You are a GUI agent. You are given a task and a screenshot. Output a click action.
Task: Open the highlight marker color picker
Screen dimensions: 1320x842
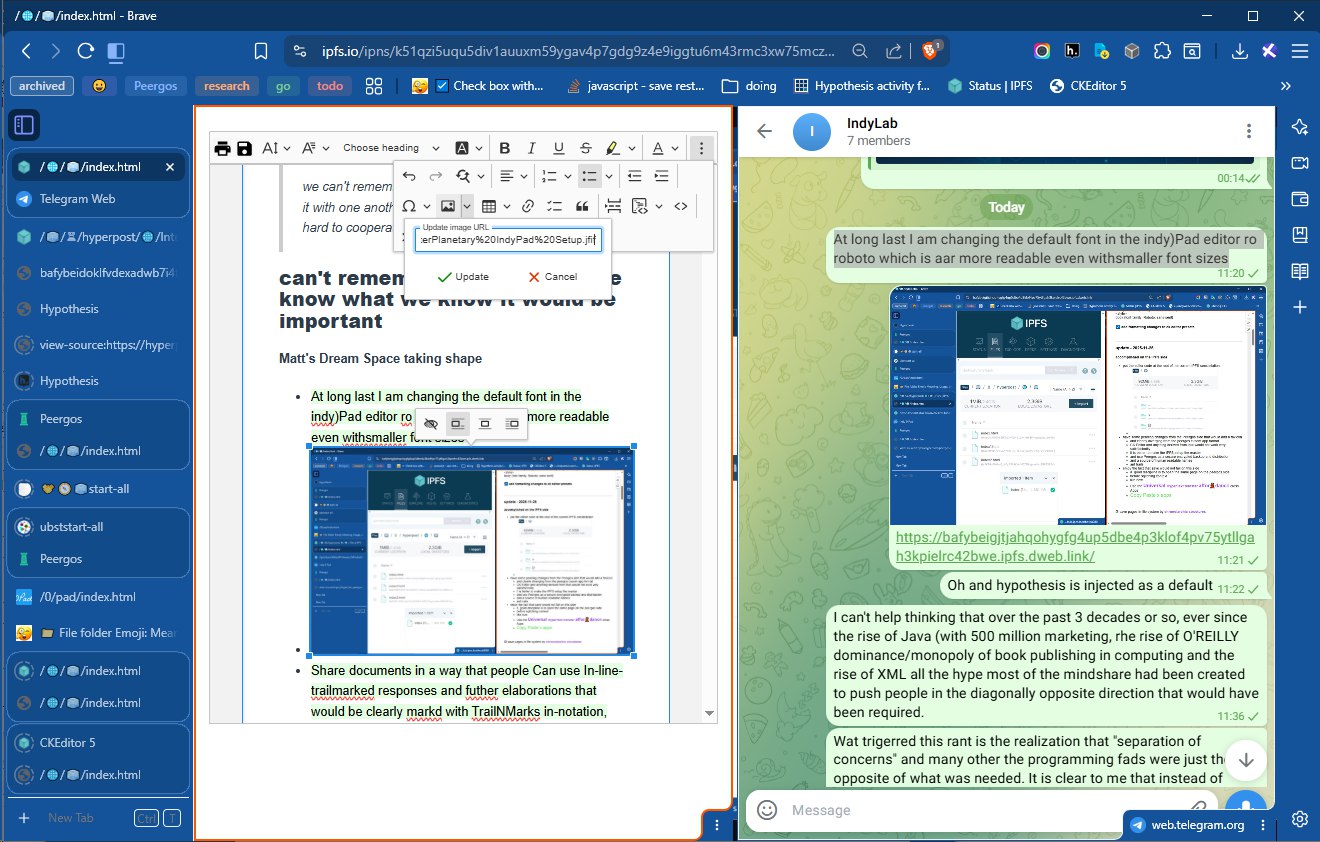(632, 148)
